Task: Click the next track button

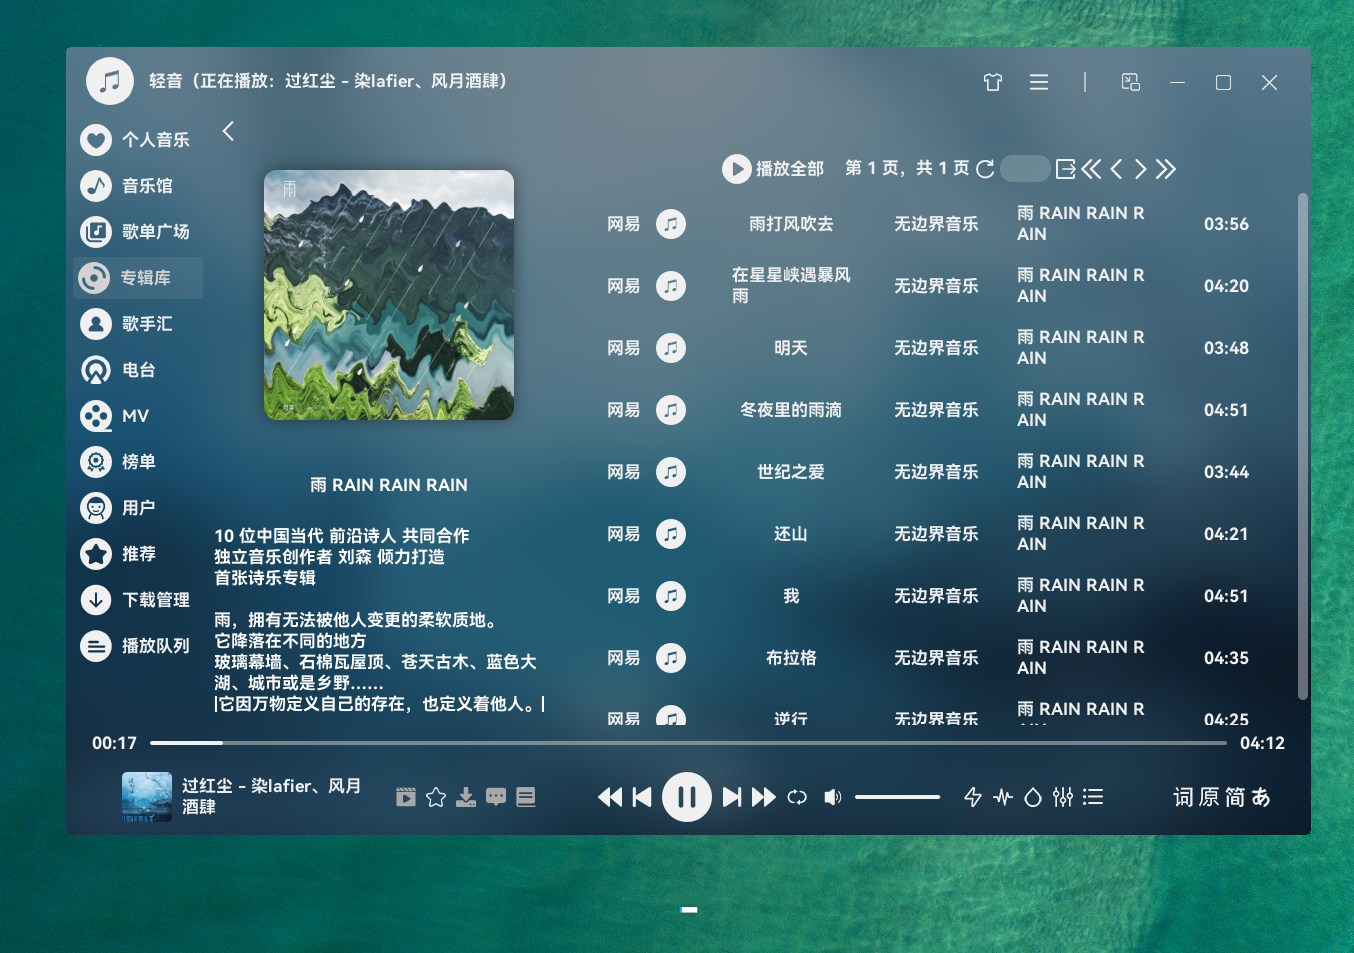Action: pyautogui.click(x=732, y=797)
